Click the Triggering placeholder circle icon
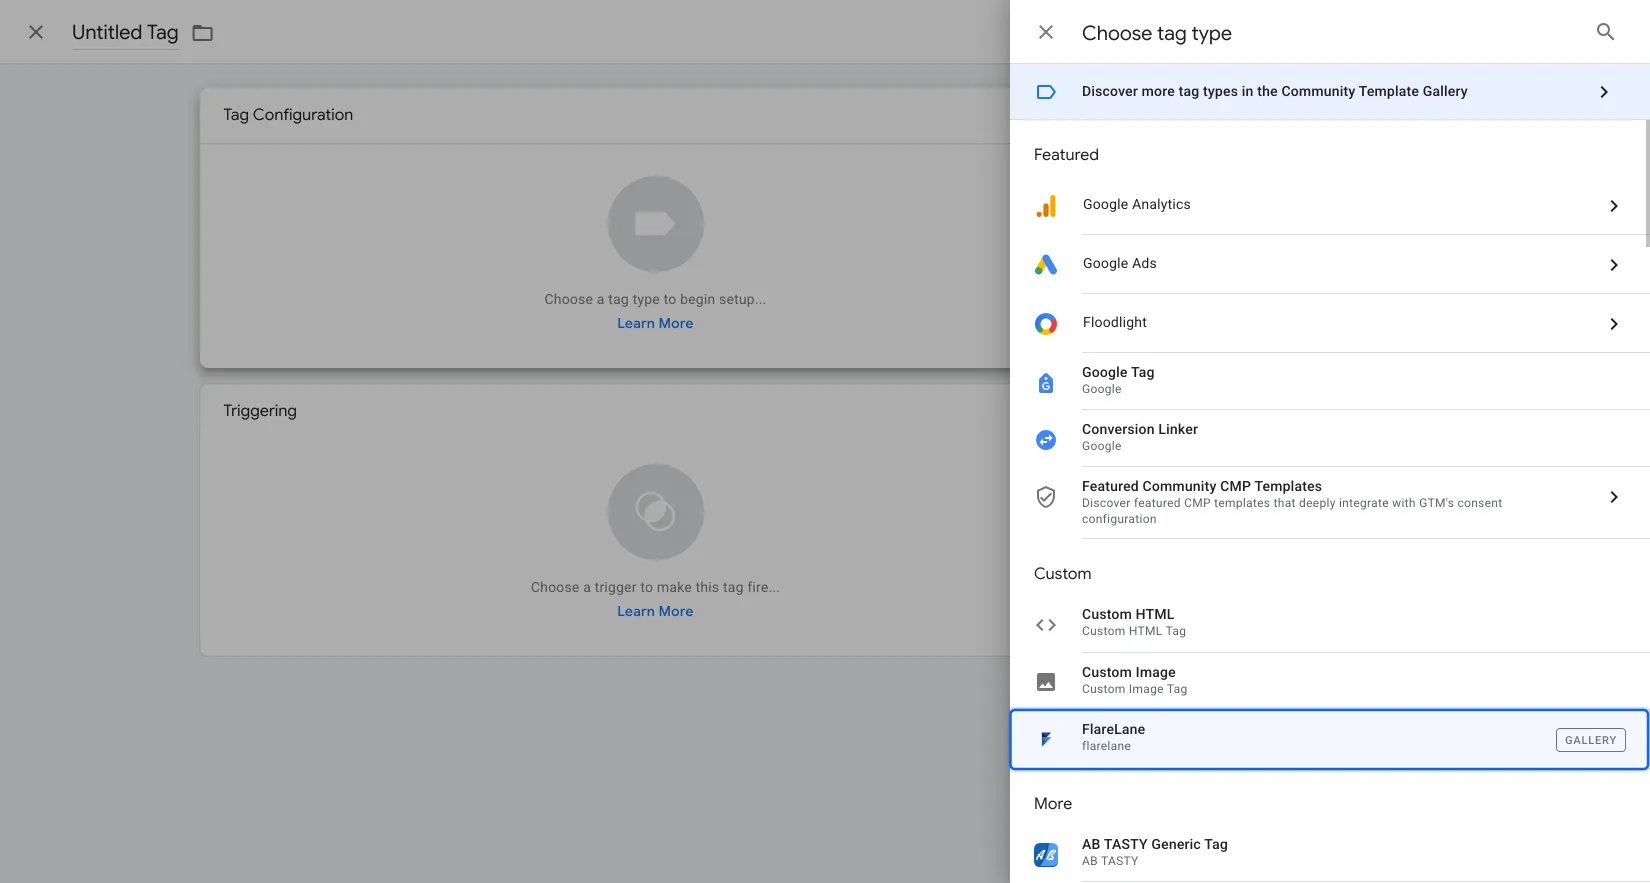This screenshot has height=883, width=1650. (x=655, y=512)
